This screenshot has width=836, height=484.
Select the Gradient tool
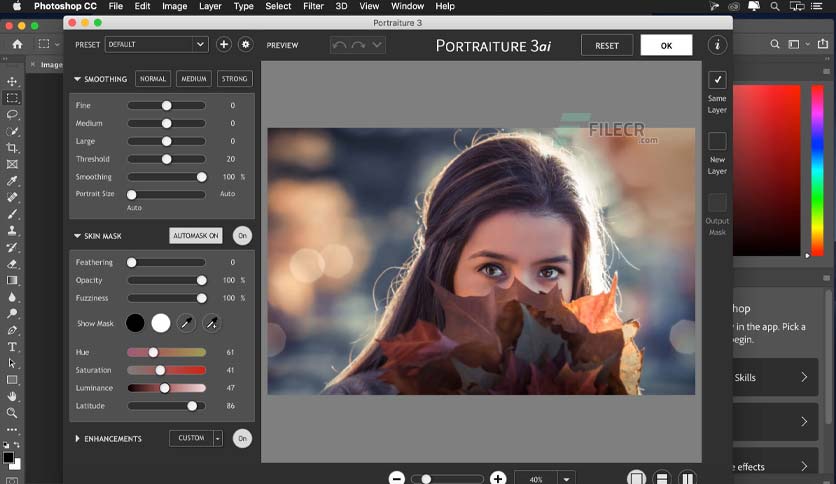[12, 280]
